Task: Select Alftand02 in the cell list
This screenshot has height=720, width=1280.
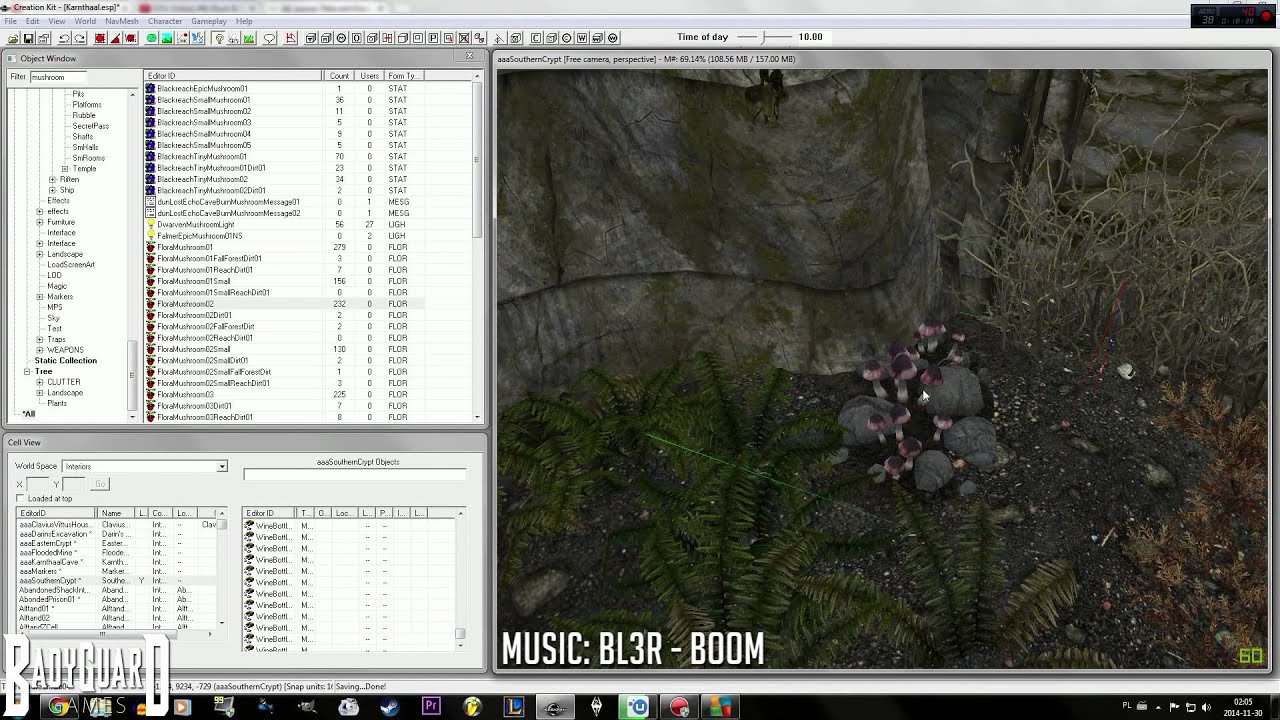Action: pos(34,618)
